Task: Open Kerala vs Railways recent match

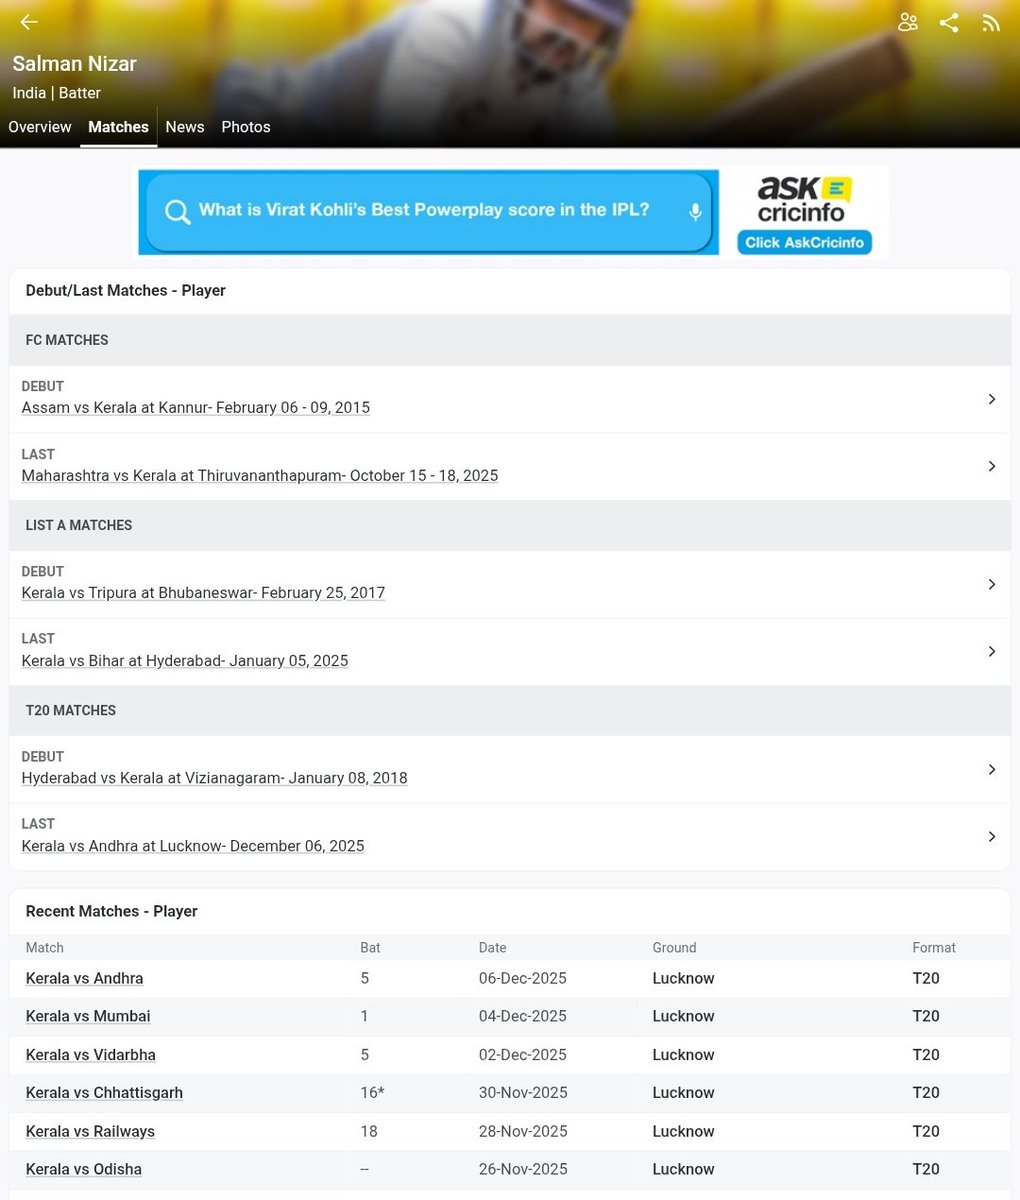Action: pos(90,1132)
